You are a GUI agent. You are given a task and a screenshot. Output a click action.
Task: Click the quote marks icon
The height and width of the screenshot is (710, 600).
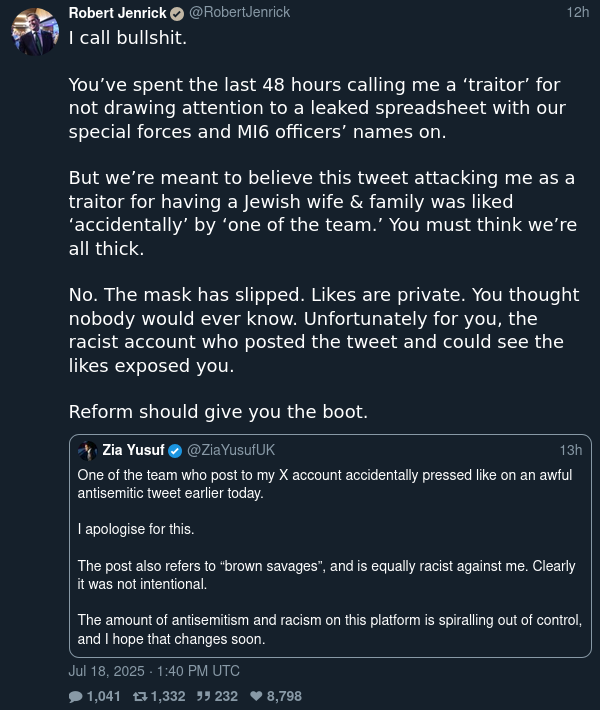(x=203, y=696)
